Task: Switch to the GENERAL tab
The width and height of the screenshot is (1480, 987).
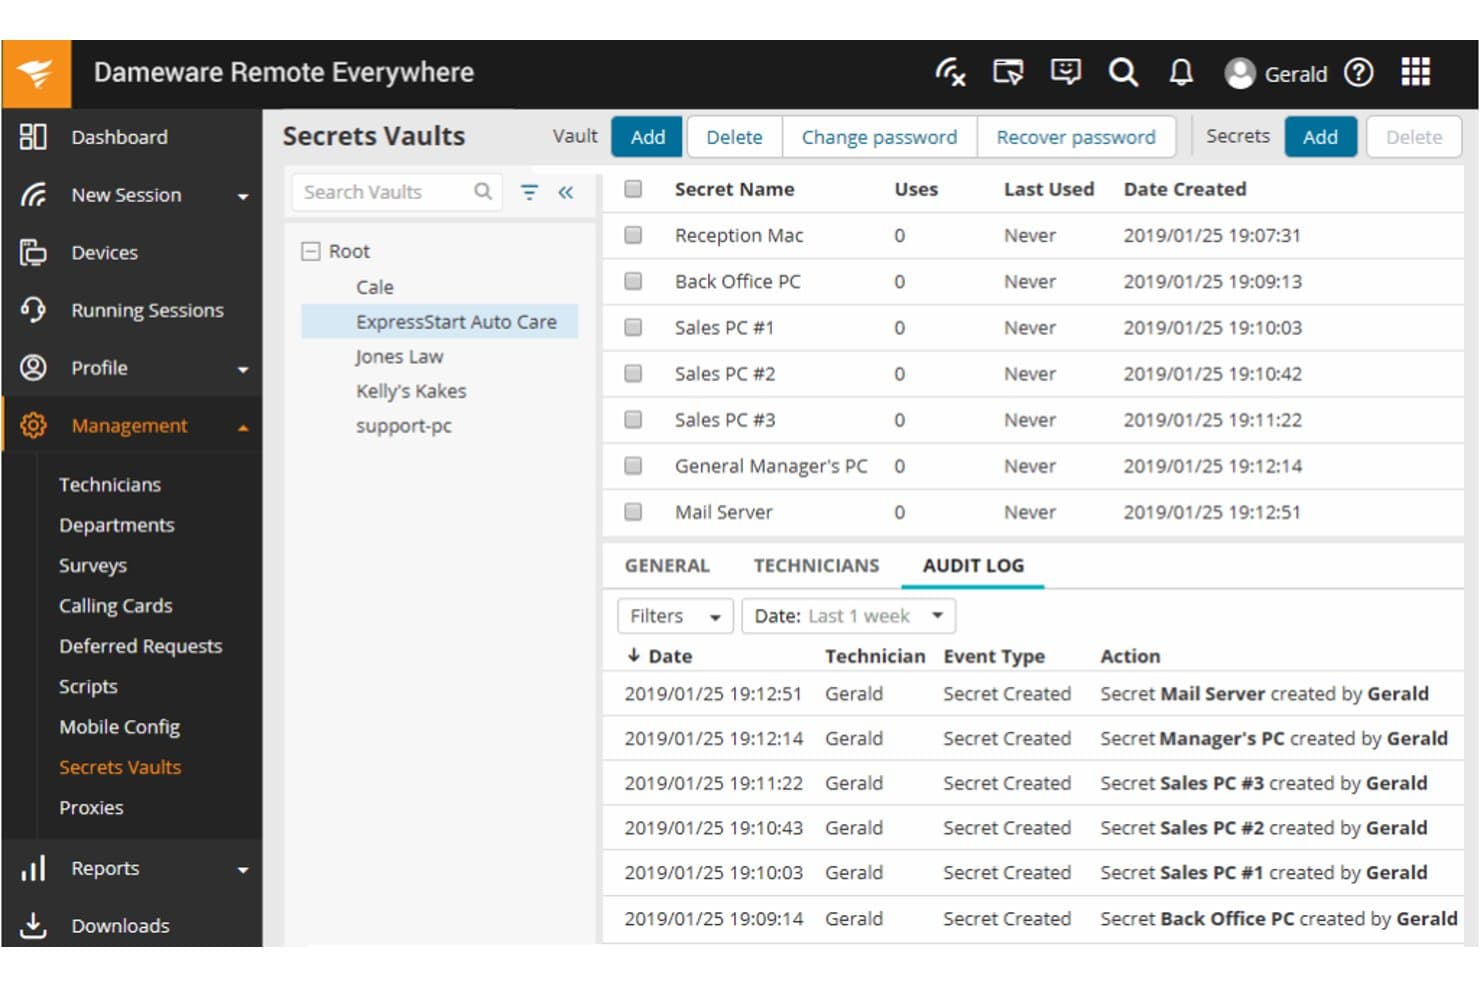Action: pyautogui.click(x=667, y=565)
